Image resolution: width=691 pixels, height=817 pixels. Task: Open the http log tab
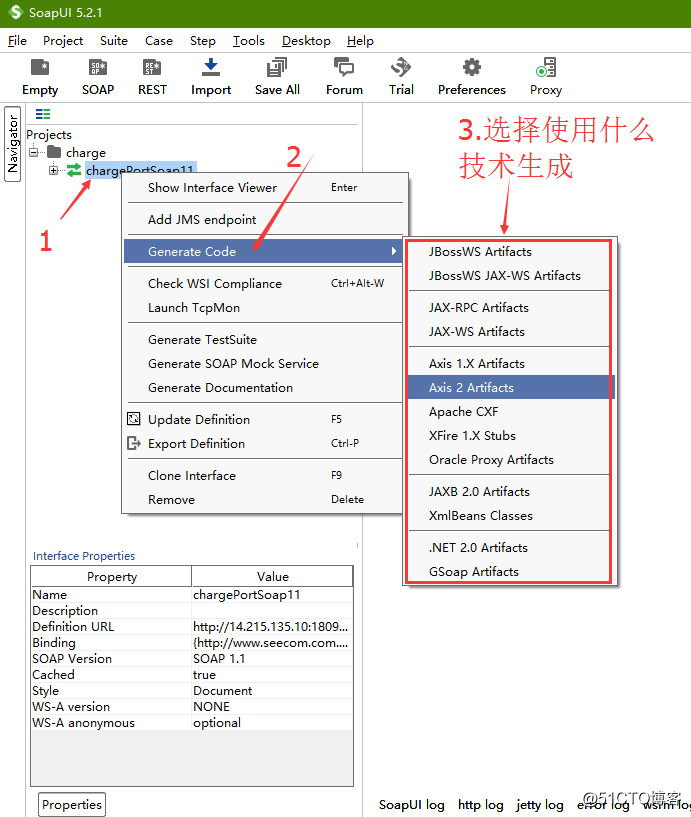[x=480, y=804]
